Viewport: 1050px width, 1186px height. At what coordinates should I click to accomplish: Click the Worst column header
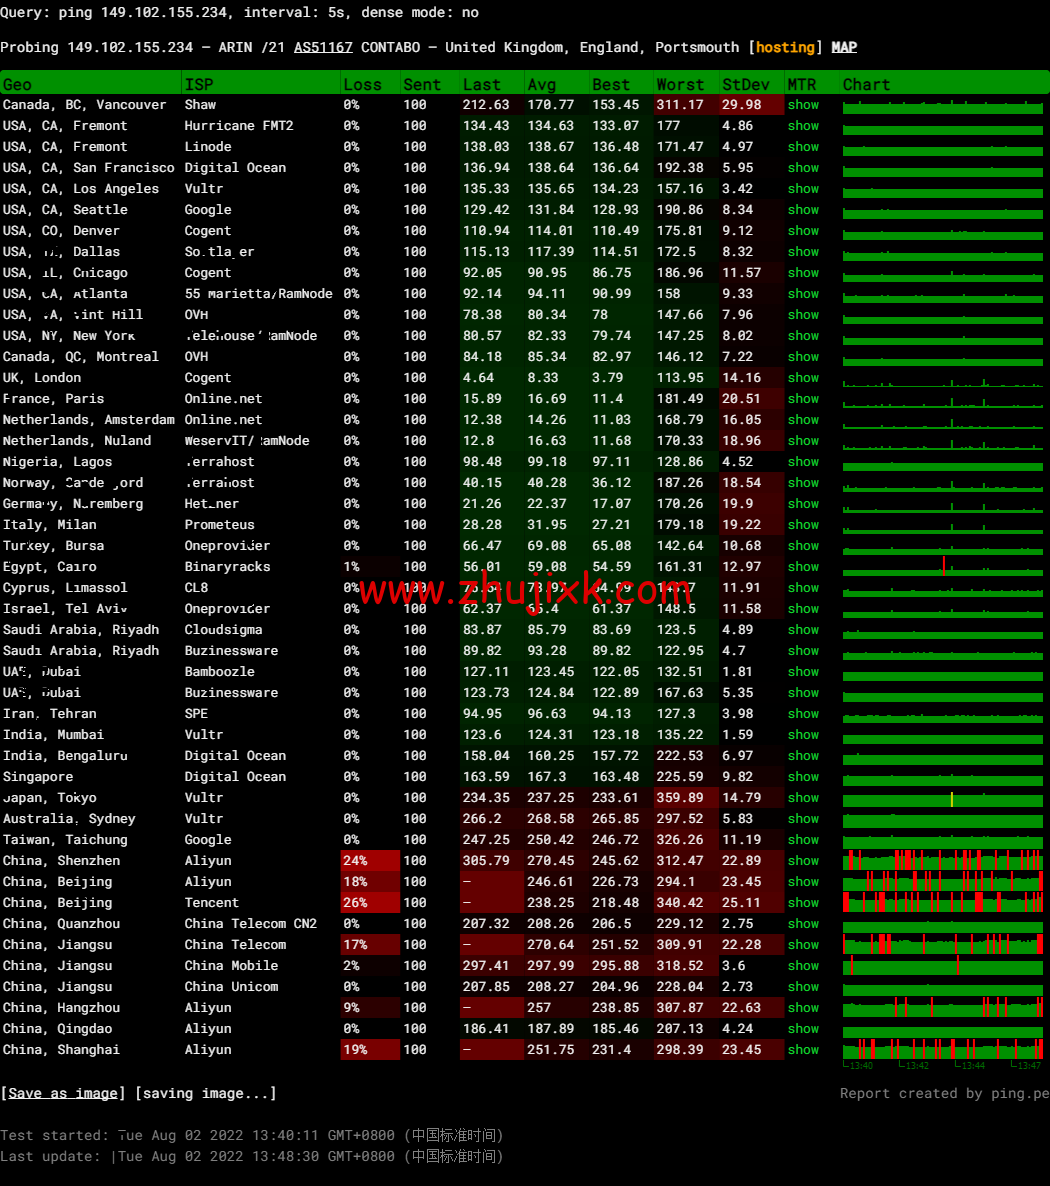680,85
